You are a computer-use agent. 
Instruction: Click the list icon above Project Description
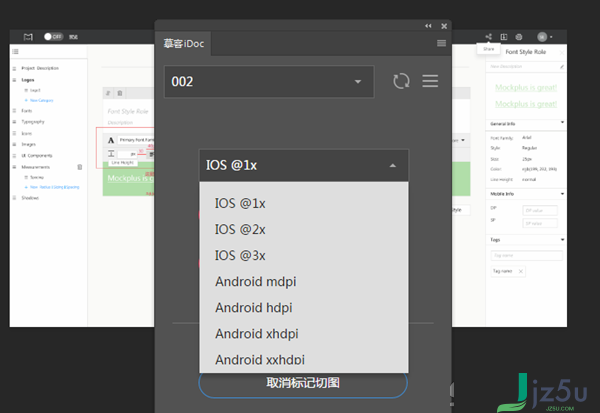pos(15,52)
